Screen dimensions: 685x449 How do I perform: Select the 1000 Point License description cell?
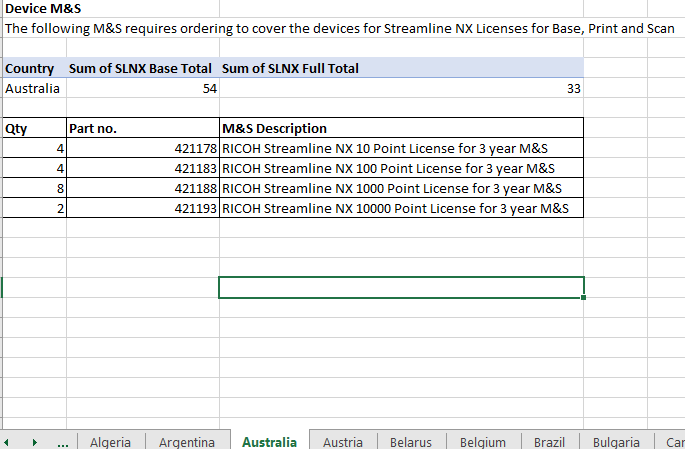pos(401,188)
